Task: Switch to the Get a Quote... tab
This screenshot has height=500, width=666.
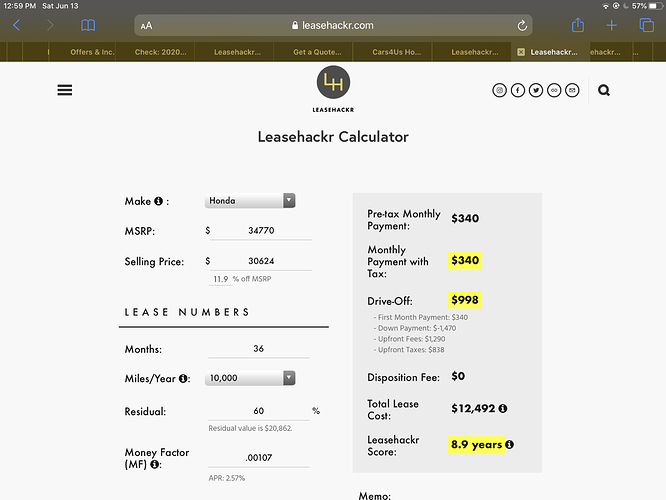Action: [317, 52]
